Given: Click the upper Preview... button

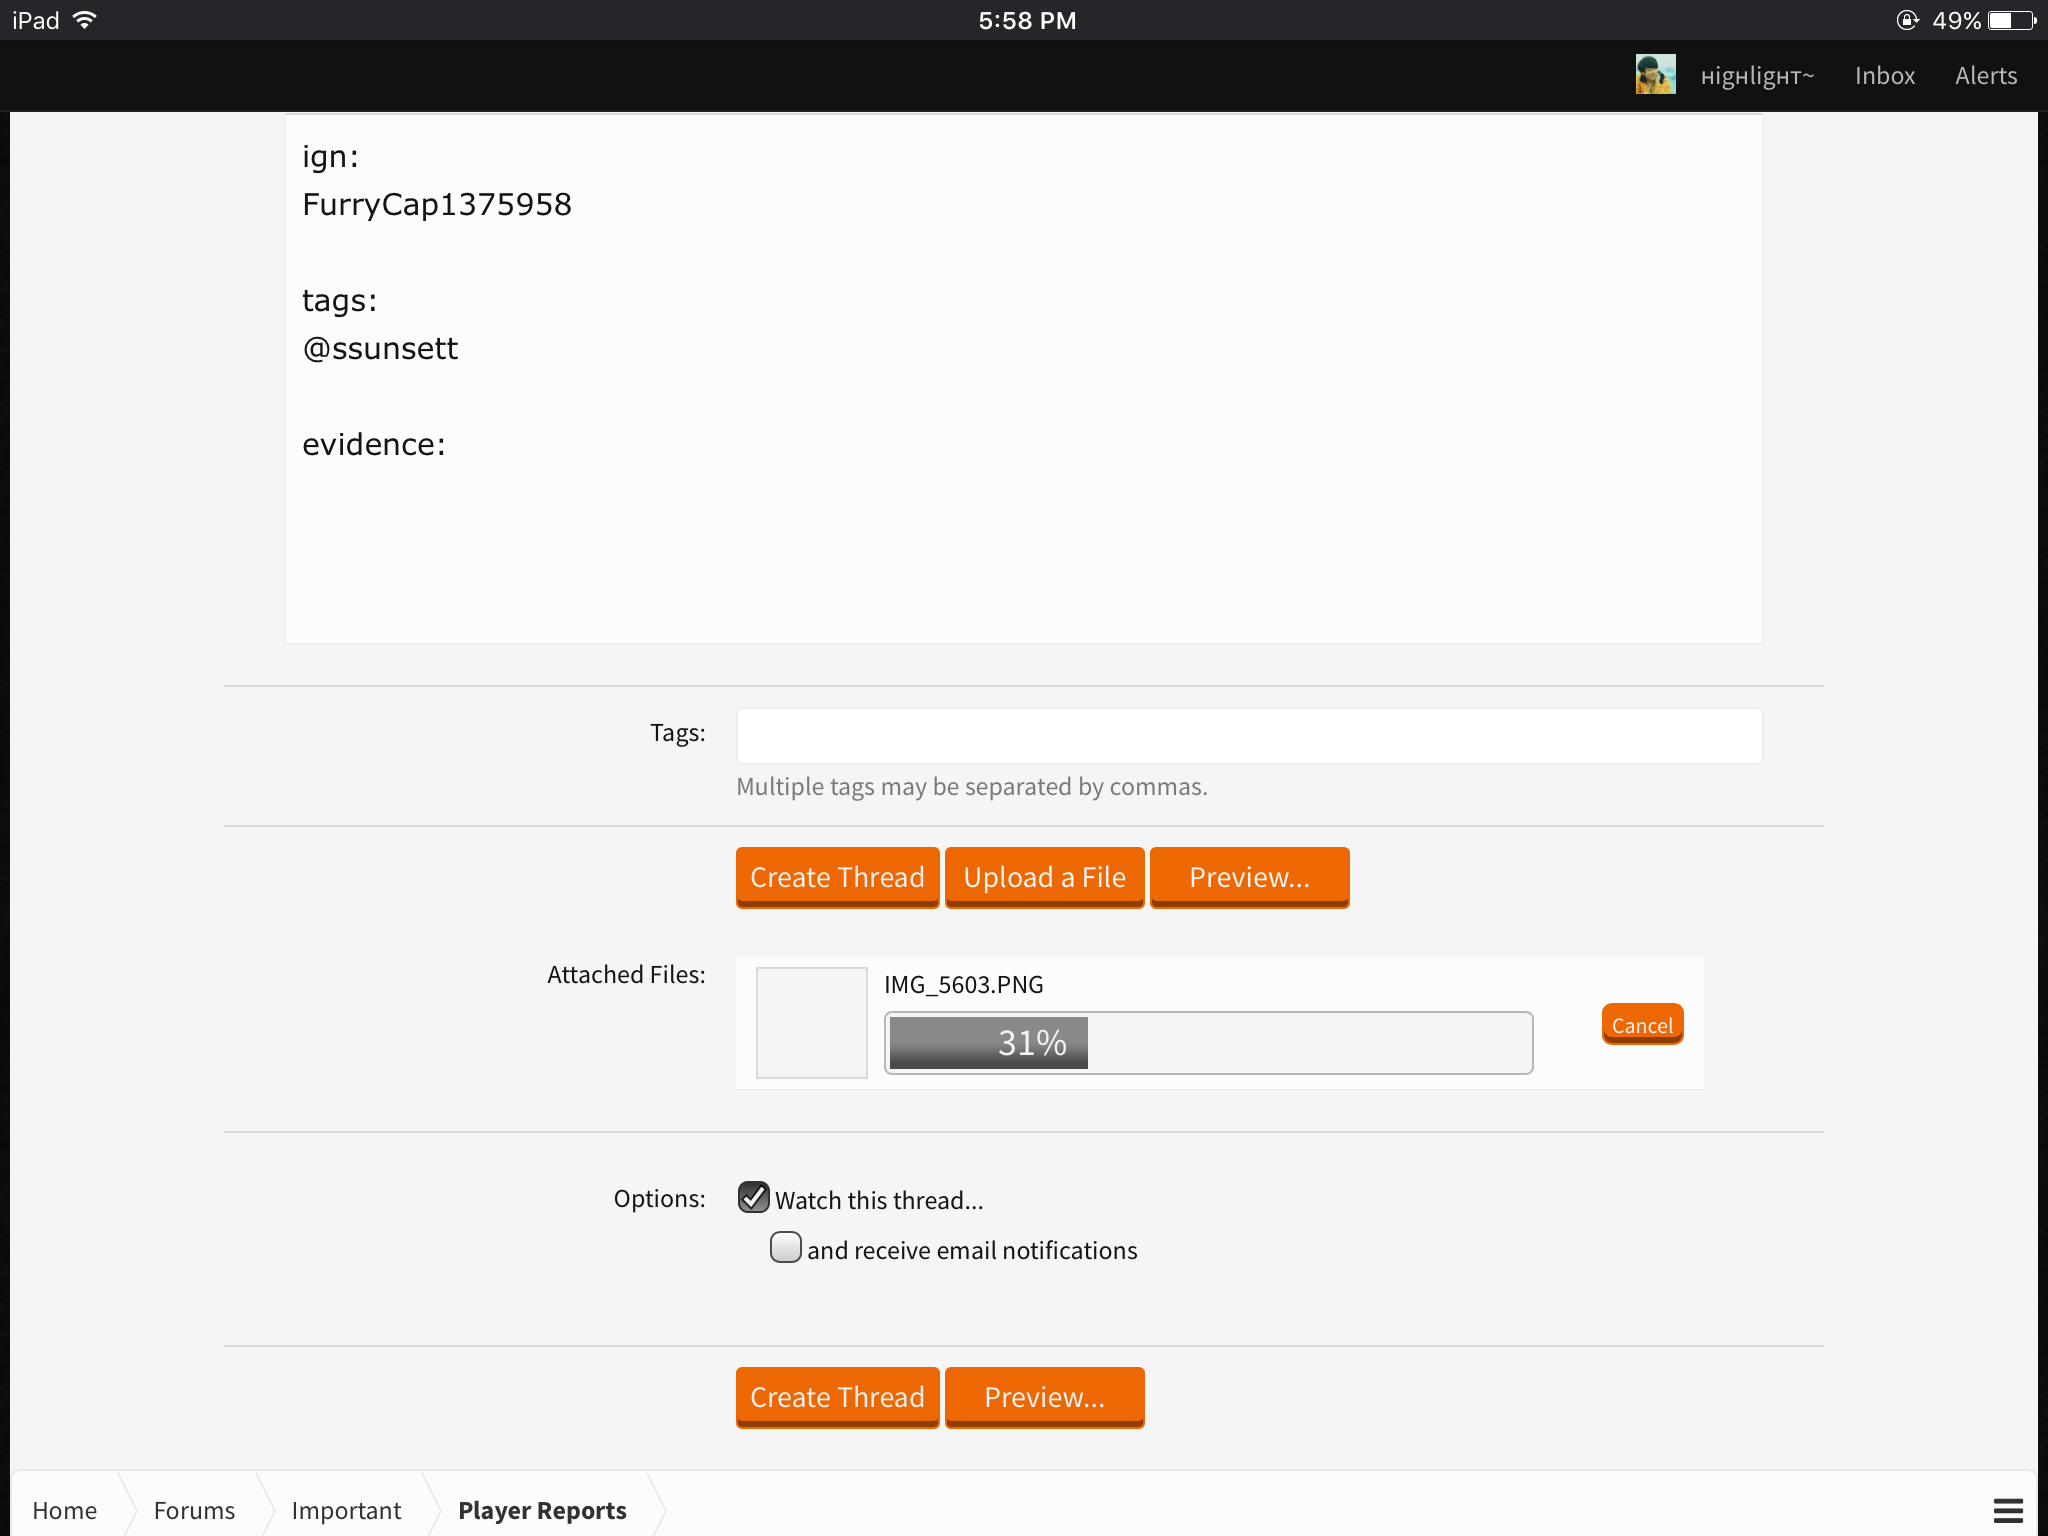Looking at the screenshot, I should [1250, 877].
